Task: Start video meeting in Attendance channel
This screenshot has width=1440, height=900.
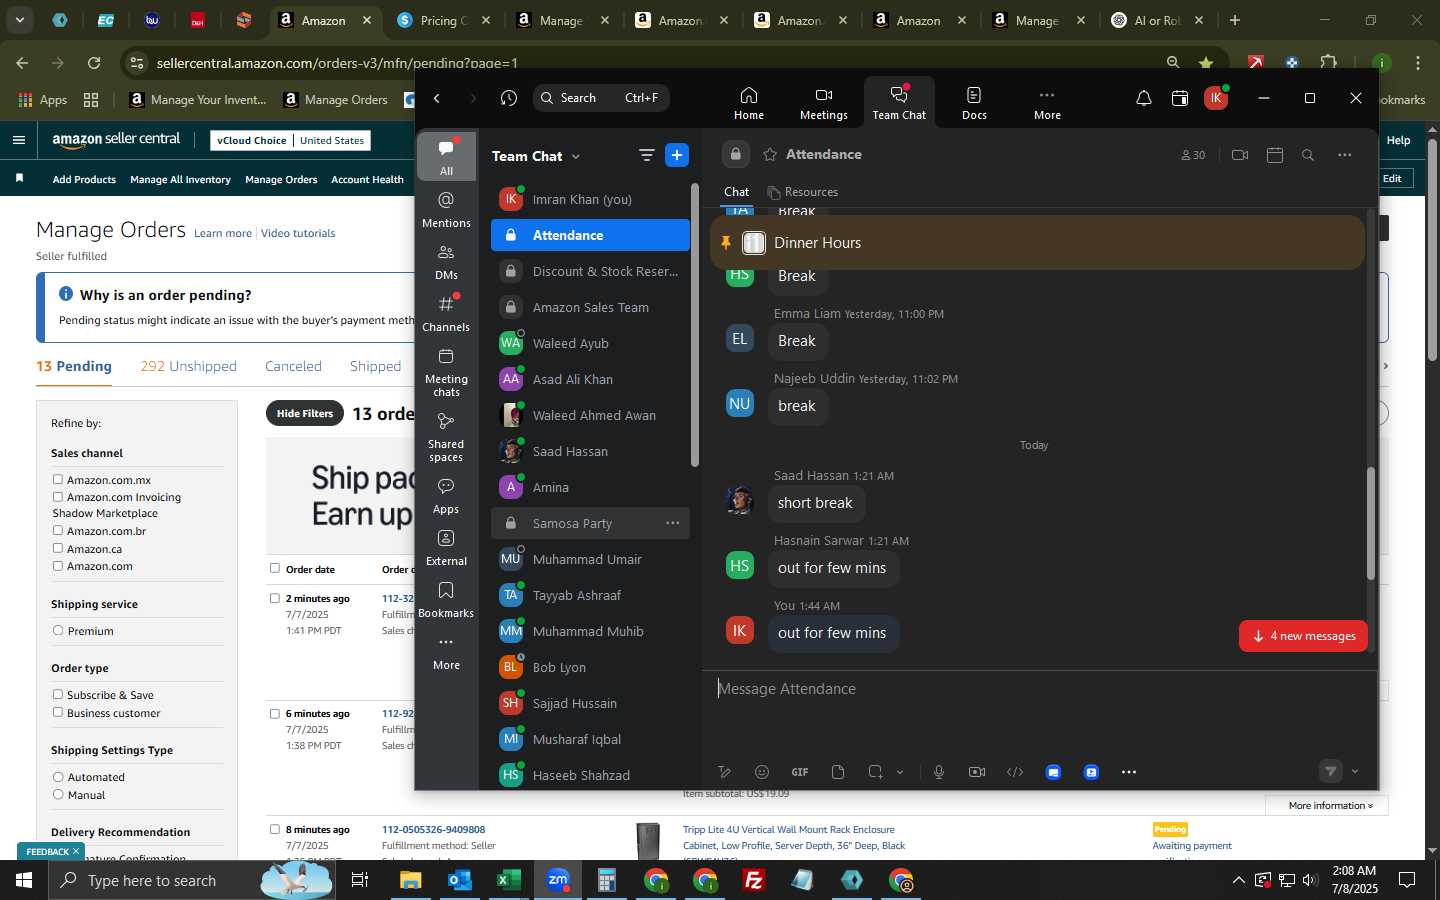Action: [x=1240, y=155]
